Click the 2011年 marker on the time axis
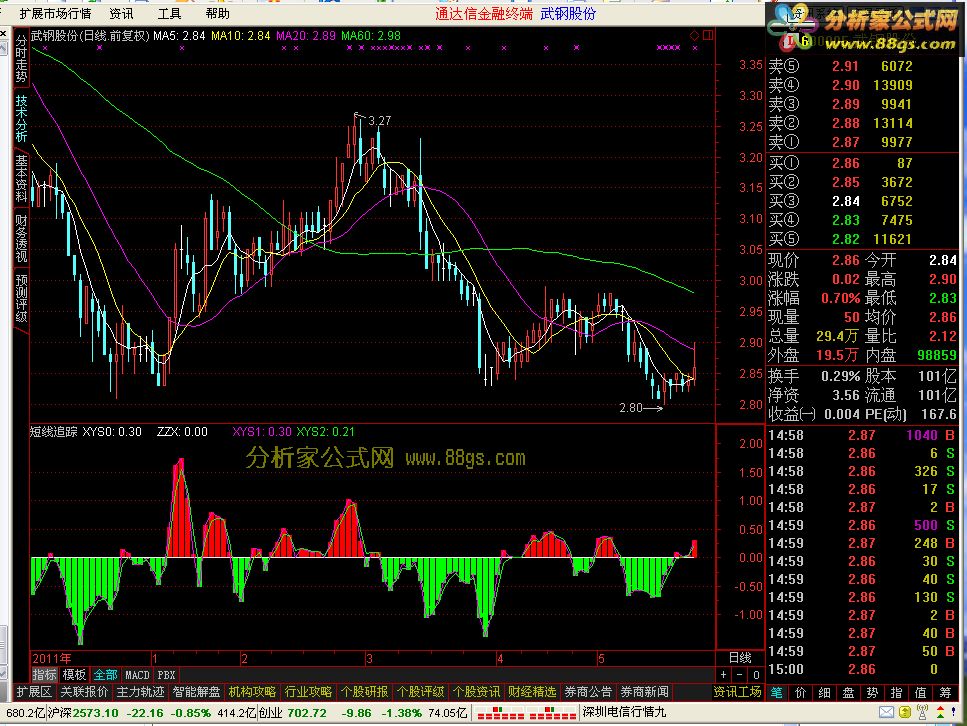Image resolution: width=967 pixels, height=726 pixels. [52, 658]
